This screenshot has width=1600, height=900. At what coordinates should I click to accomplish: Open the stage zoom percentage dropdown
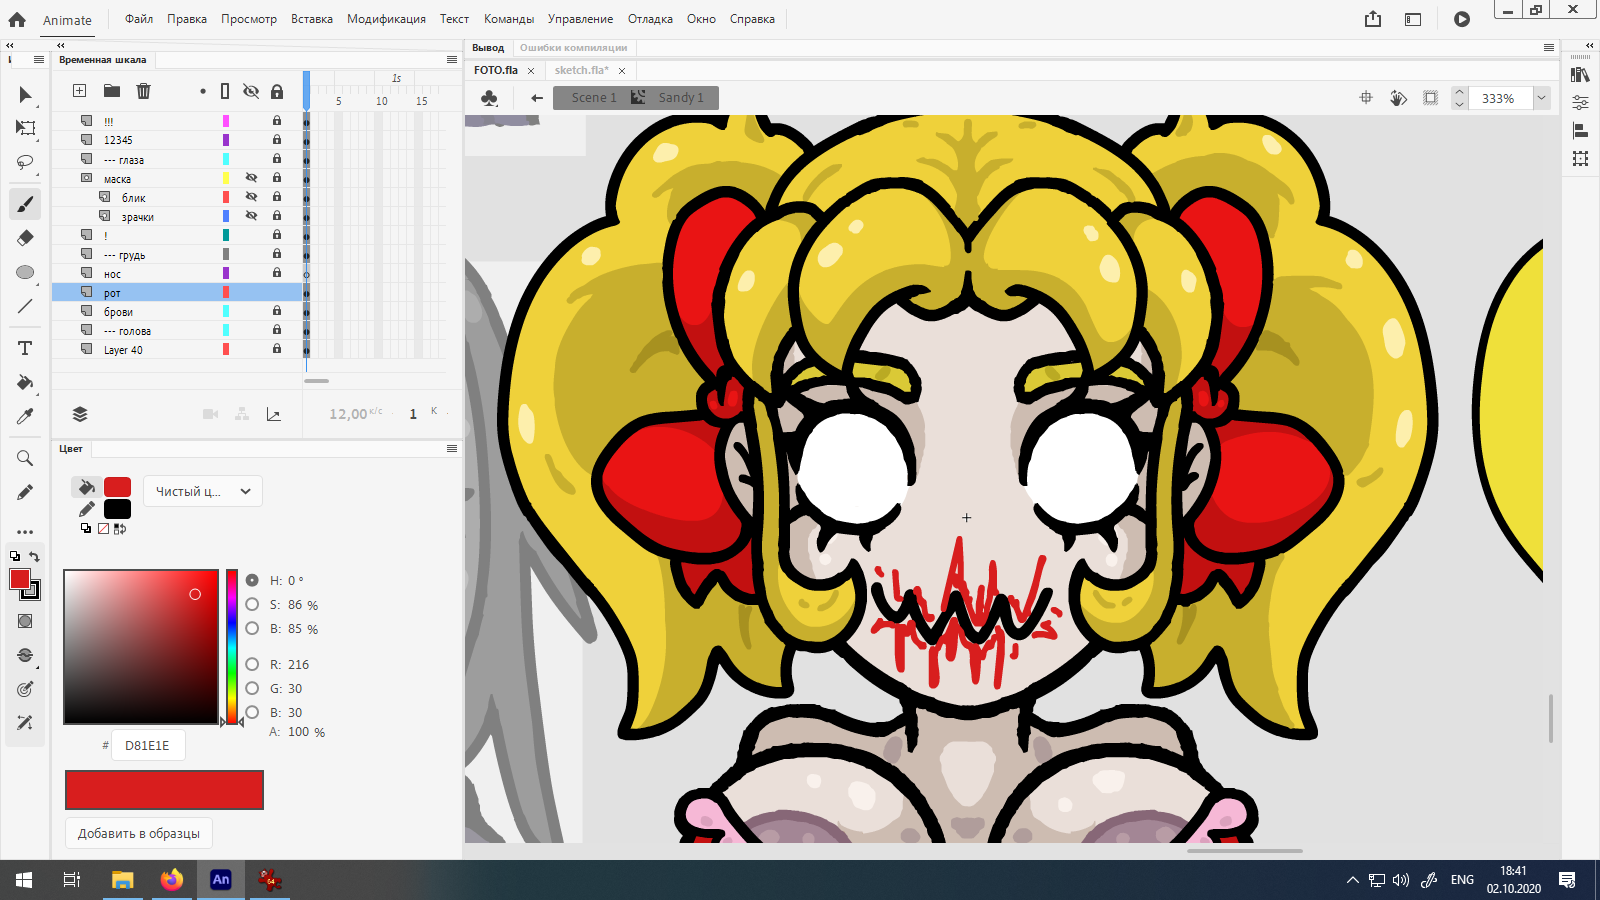coord(1542,98)
